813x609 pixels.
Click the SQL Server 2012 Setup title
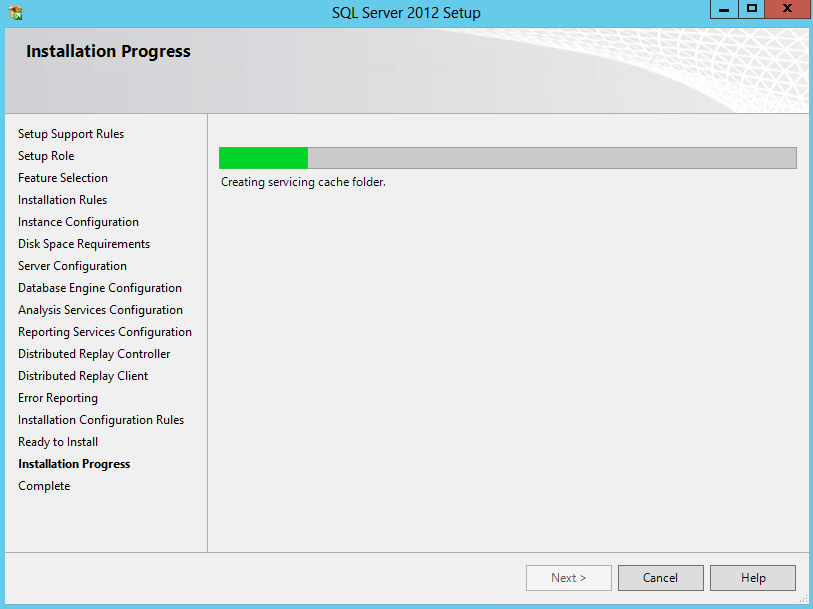click(x=406, y=12)
